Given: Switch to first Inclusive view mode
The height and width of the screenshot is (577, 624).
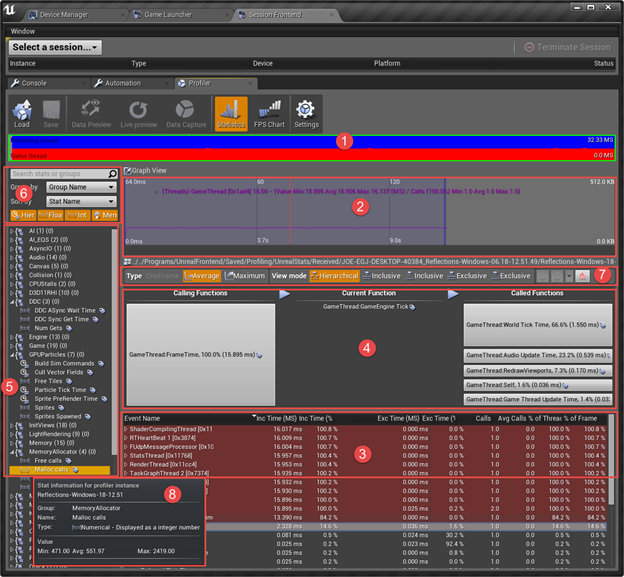Looking at the screenshot, I should coord(382,276).
